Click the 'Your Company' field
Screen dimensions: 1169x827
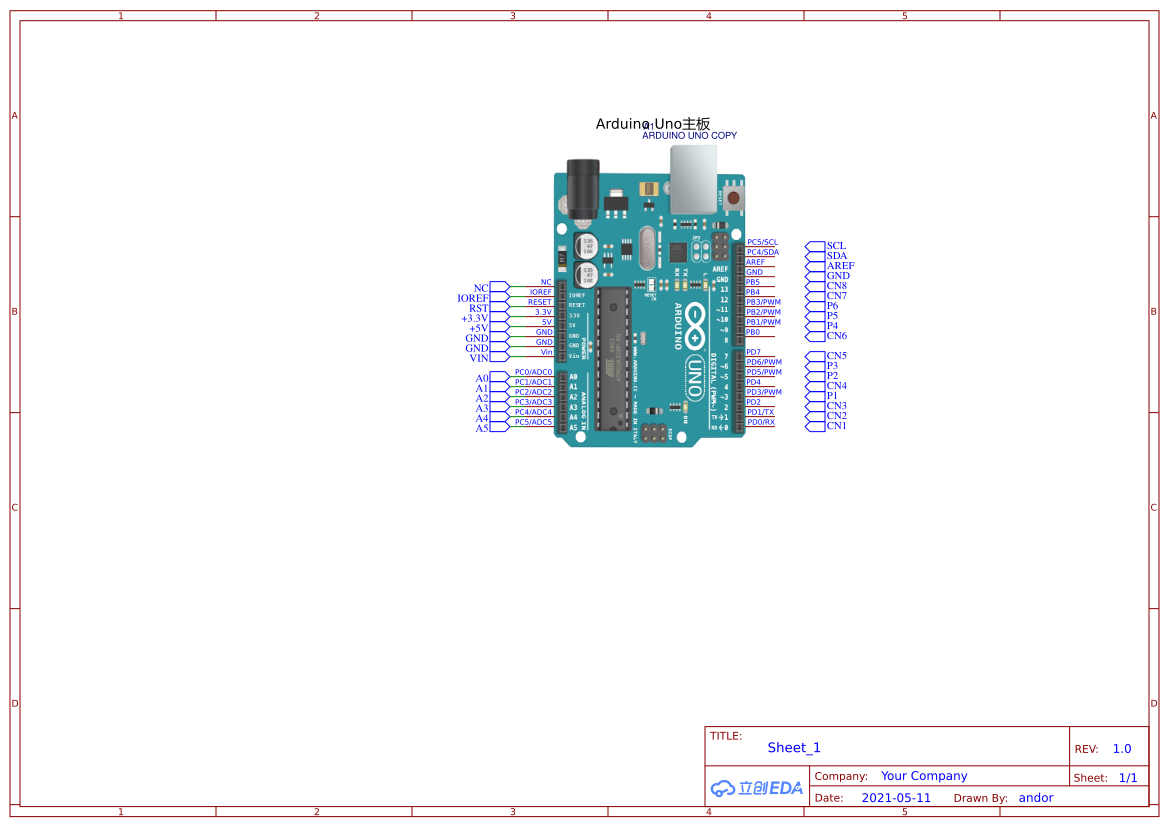coord(924,776)
